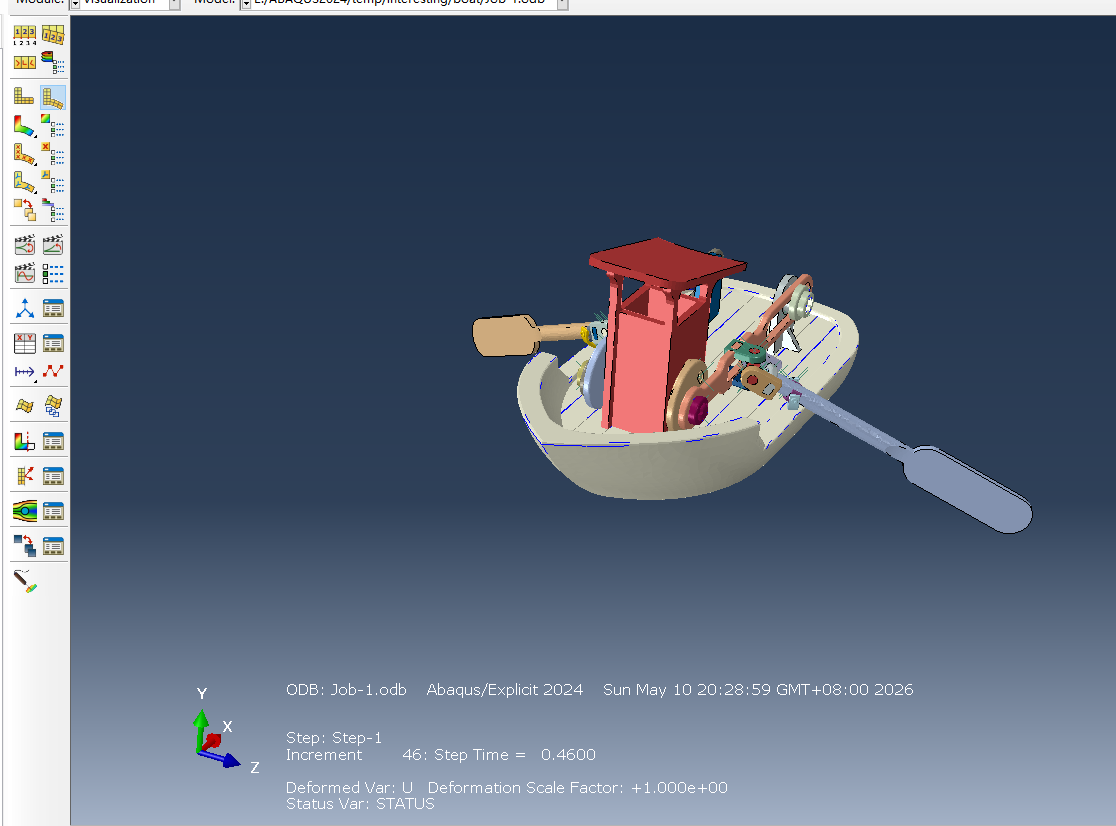Screen dimensions: 1116x826
Task: Open Superimpose Options with the tilted 123 icon
Action: pos(53,35)
